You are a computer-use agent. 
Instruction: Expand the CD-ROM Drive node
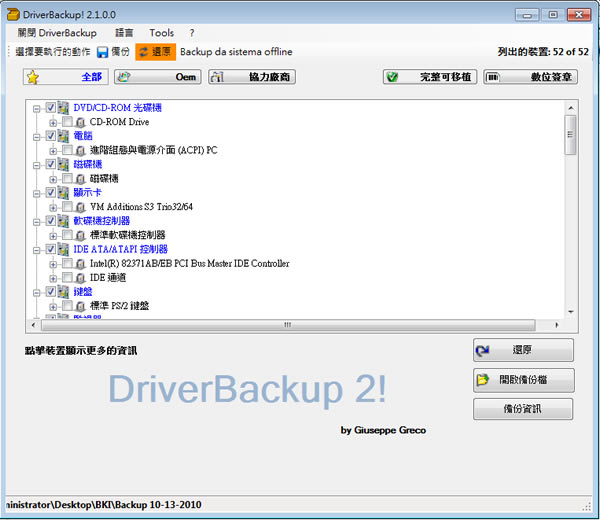click(53, 123)
